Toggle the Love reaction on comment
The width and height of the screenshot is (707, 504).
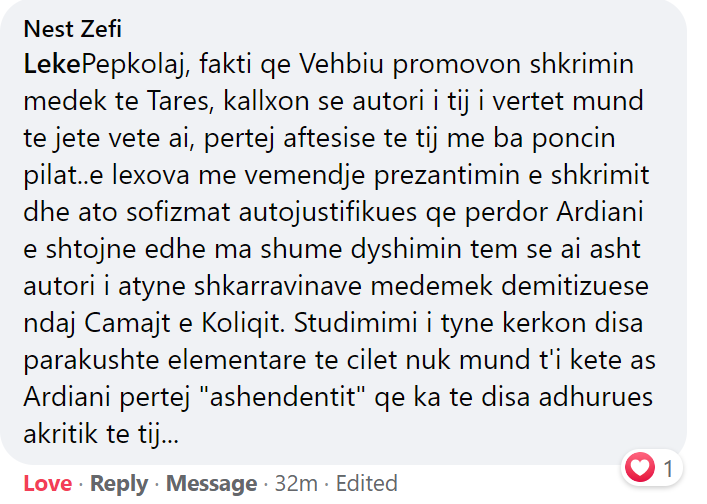[x=47, y=483]
